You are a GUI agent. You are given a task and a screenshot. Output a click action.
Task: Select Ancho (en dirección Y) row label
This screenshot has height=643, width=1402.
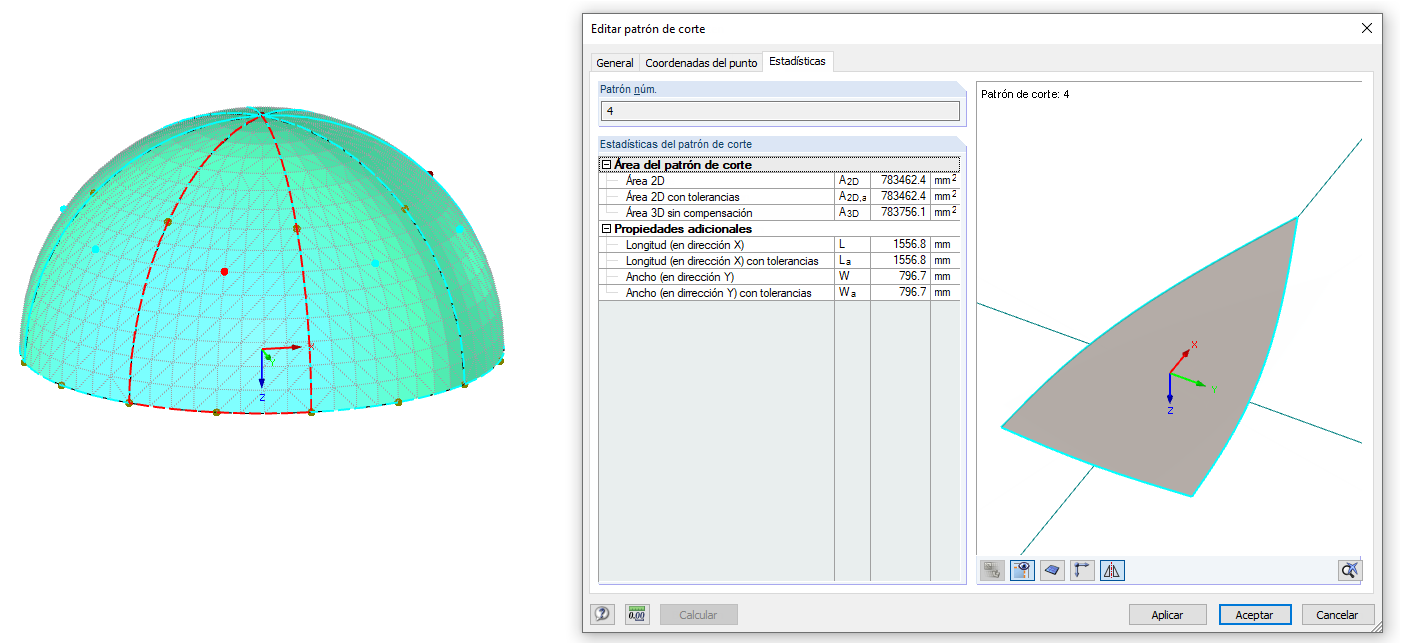pos(679,277)
